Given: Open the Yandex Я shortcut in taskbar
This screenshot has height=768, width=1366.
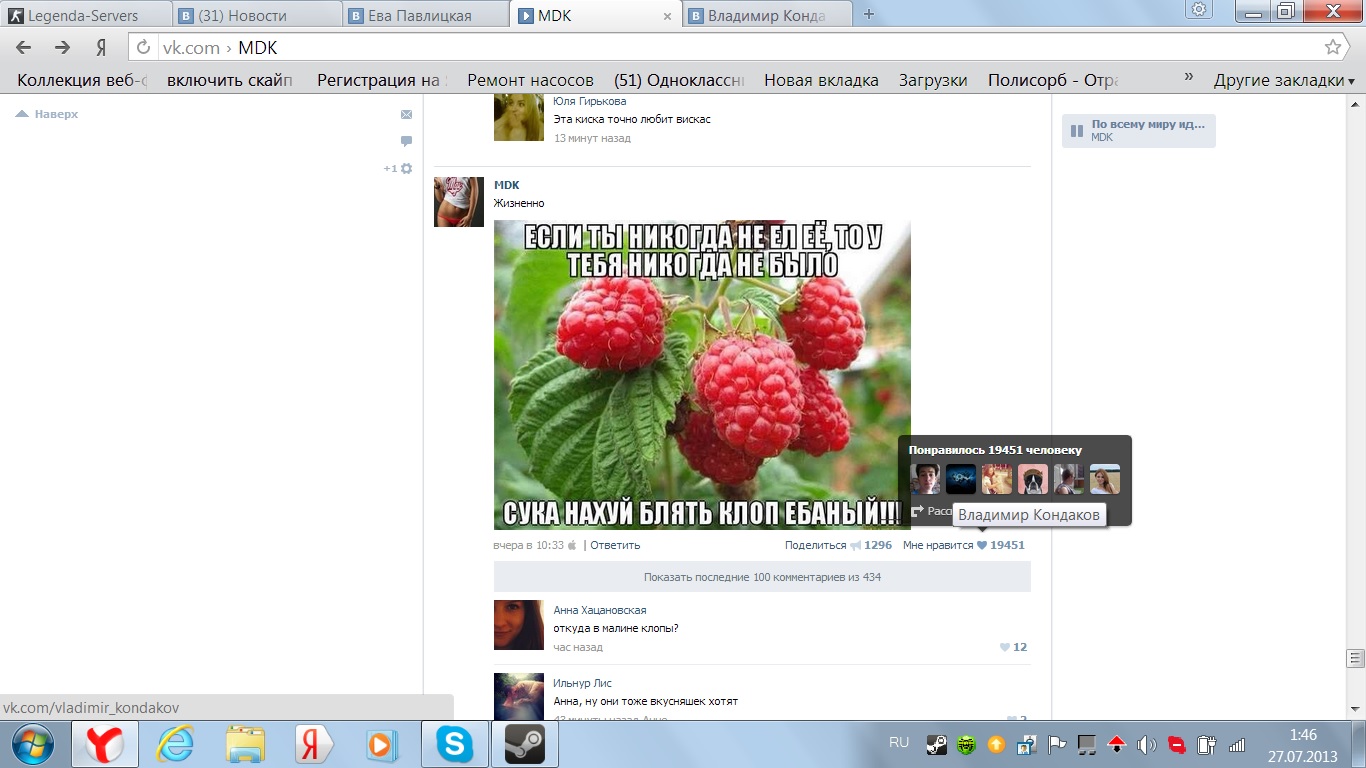Looking at the screenshot, I should pos(314,744).
